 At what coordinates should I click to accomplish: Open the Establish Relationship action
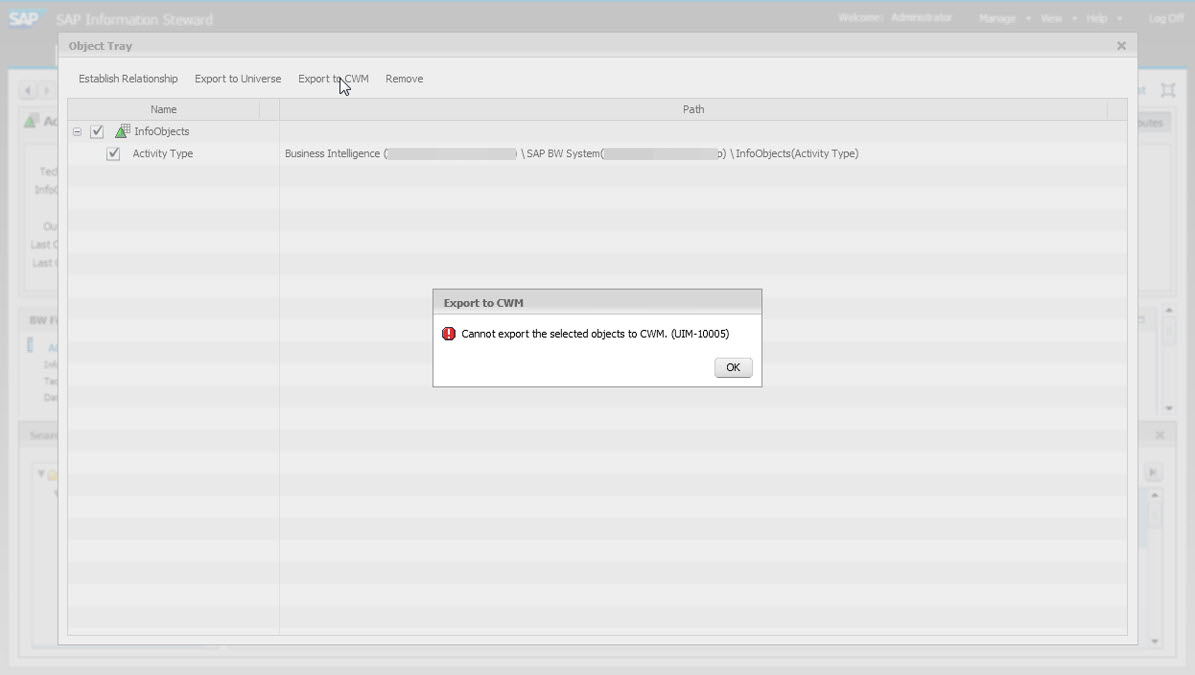[128, 78]
